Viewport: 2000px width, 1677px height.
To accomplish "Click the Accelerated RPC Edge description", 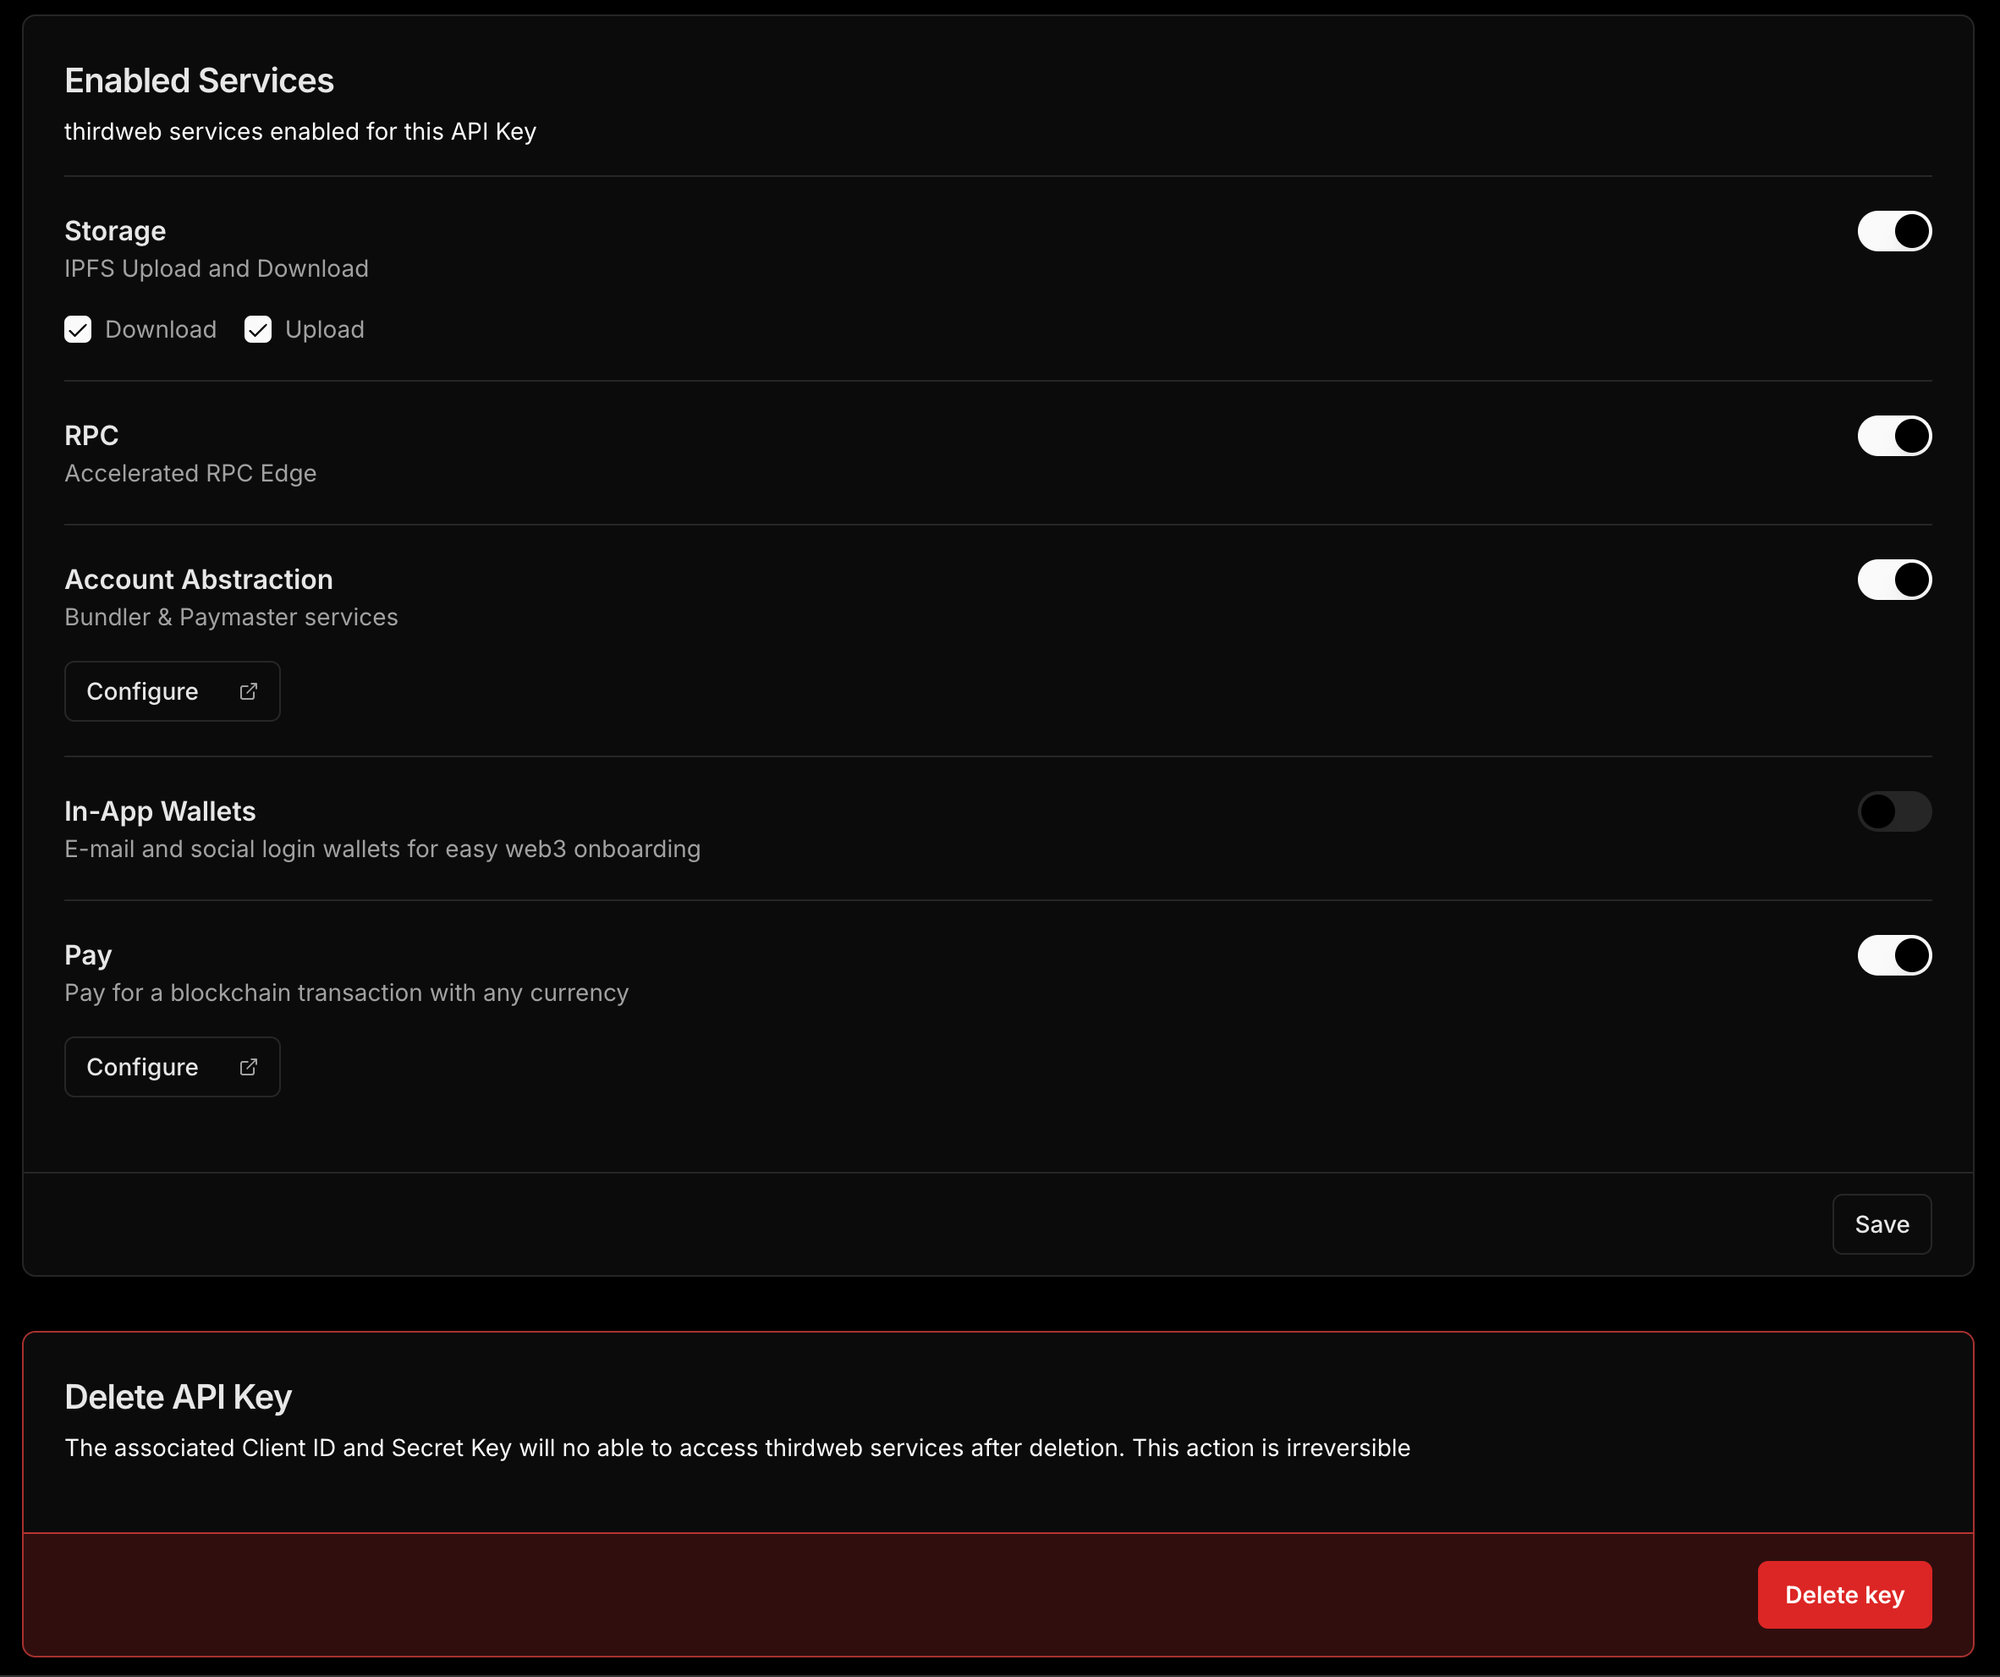I will (x=190, y=473).
